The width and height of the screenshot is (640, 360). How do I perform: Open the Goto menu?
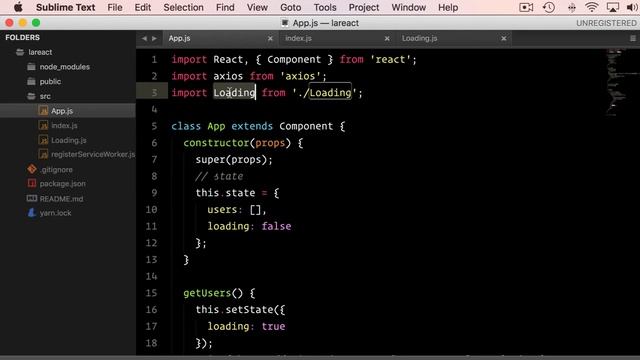coord(290,7)
